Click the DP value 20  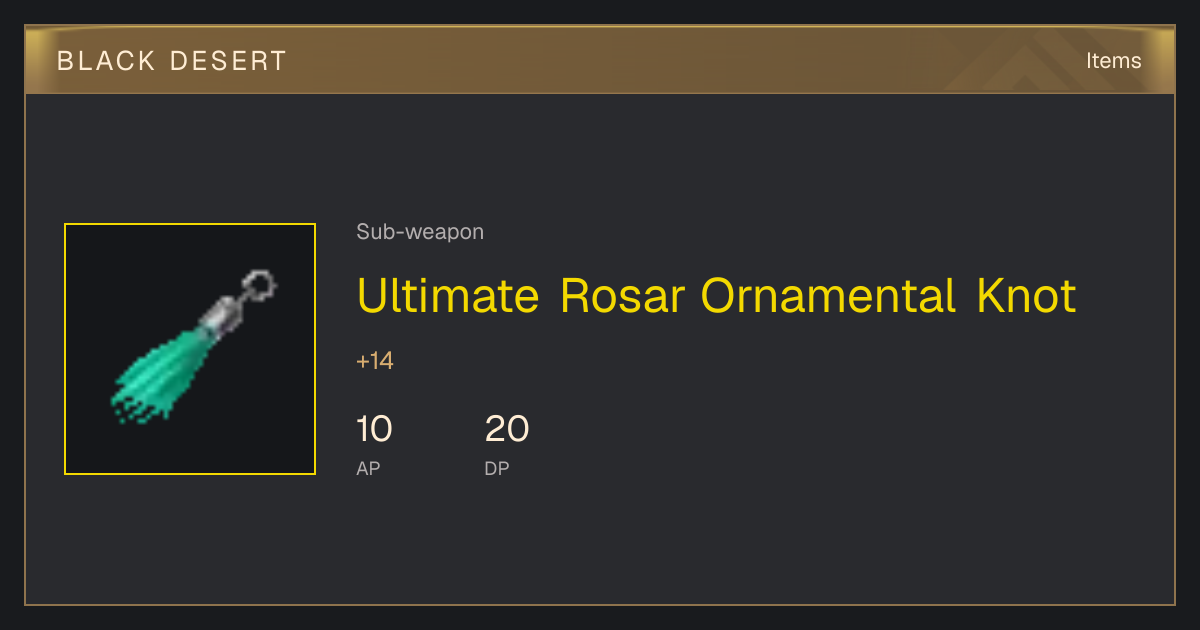(507, 429)
